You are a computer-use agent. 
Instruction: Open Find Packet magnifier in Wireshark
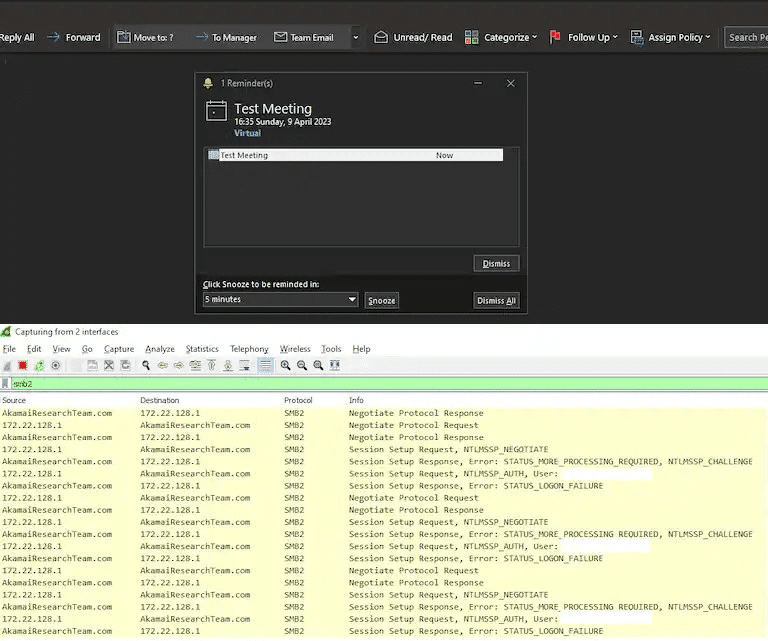tap(146, 365)
